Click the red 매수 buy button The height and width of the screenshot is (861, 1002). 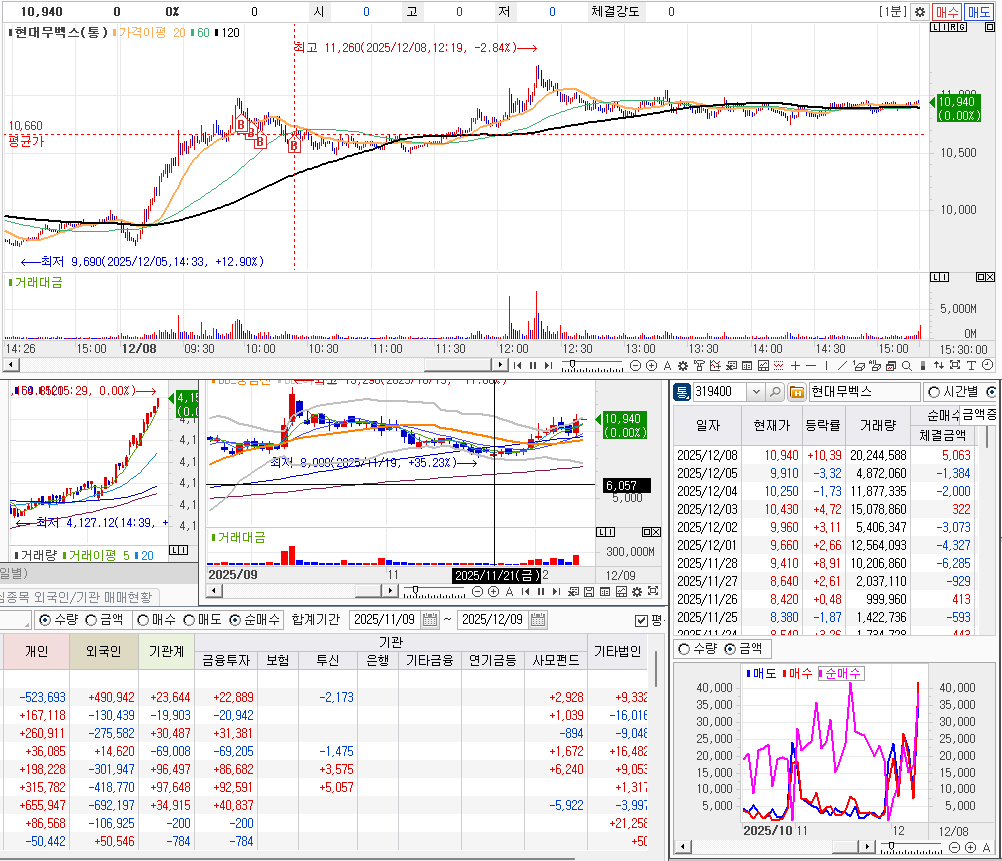[x=946, y=12]
